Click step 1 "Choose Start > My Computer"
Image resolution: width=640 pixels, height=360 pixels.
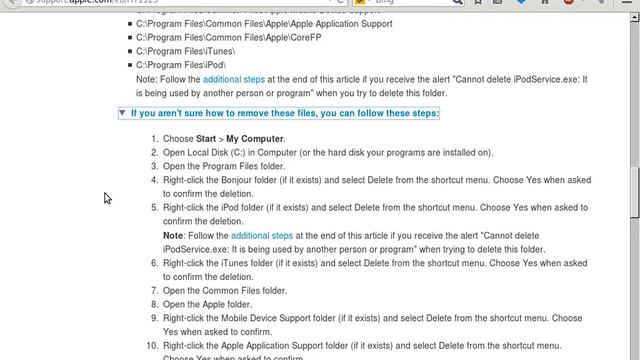pos(224,139)
